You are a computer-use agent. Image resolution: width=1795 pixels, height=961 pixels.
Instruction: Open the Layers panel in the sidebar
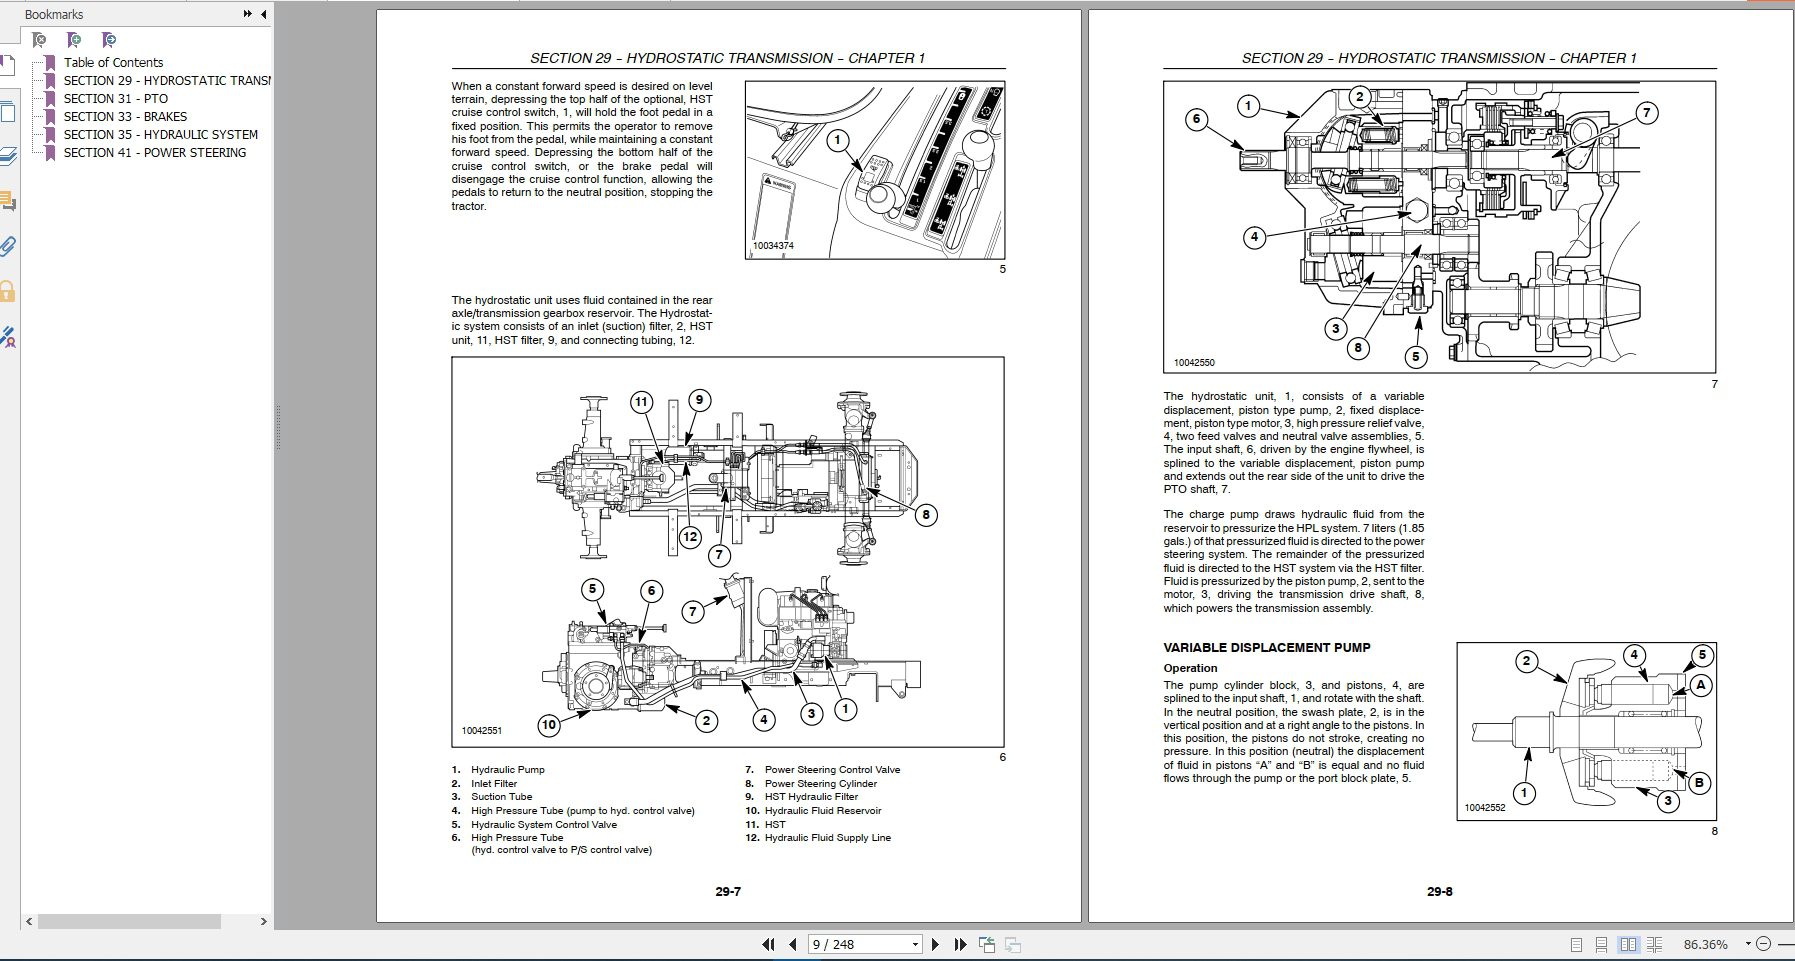coord(11,155)
